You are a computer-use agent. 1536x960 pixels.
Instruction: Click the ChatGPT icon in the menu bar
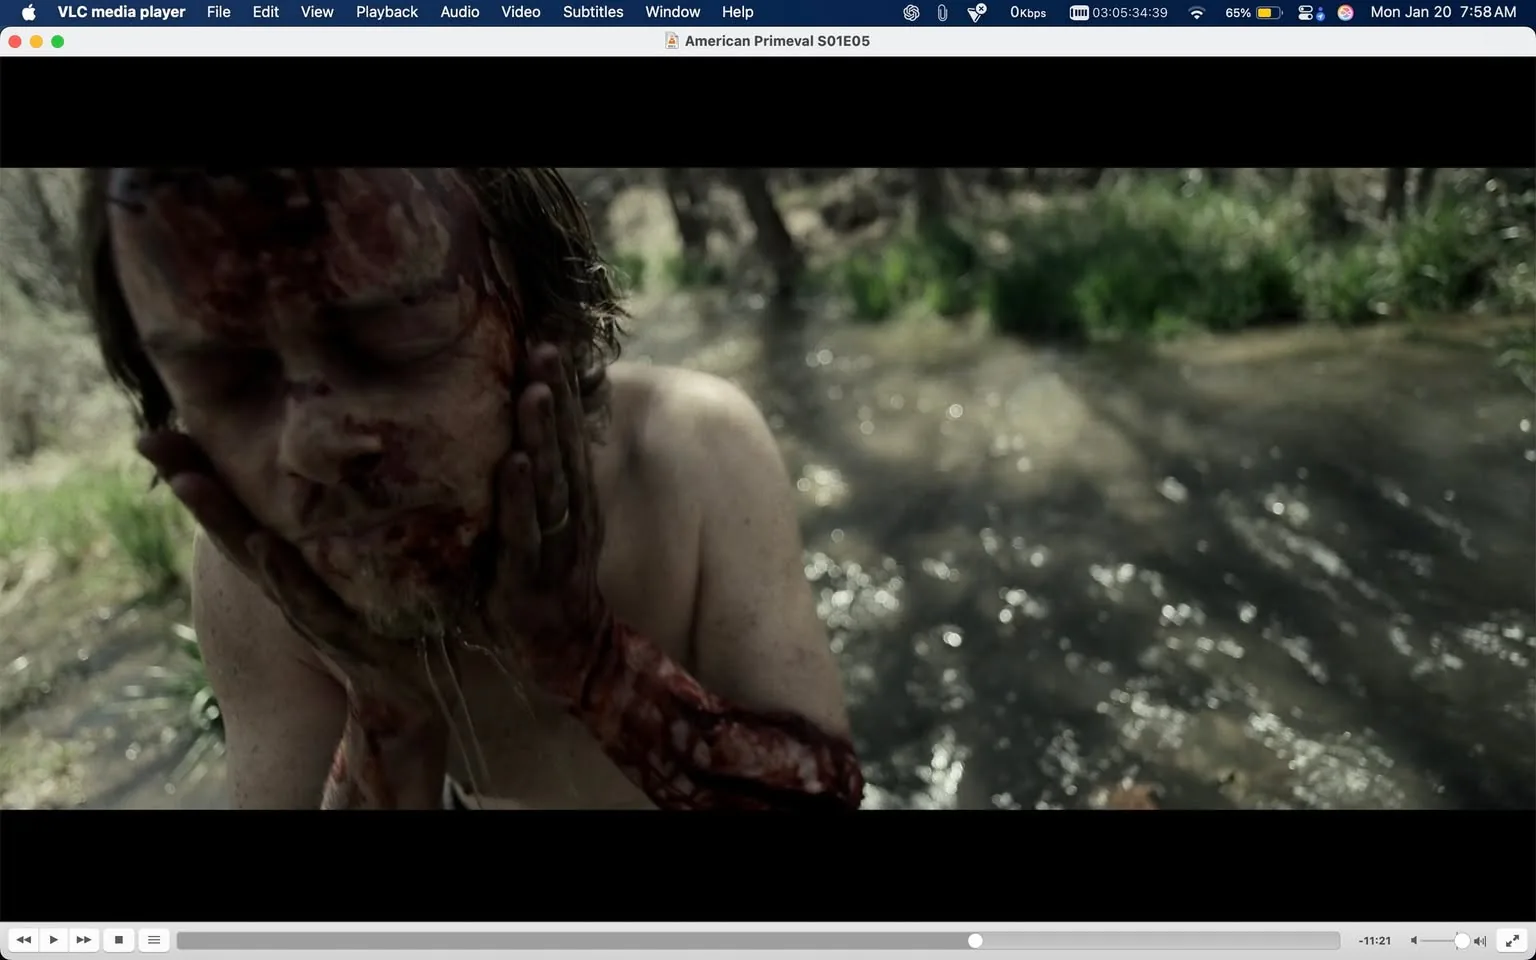911,13
